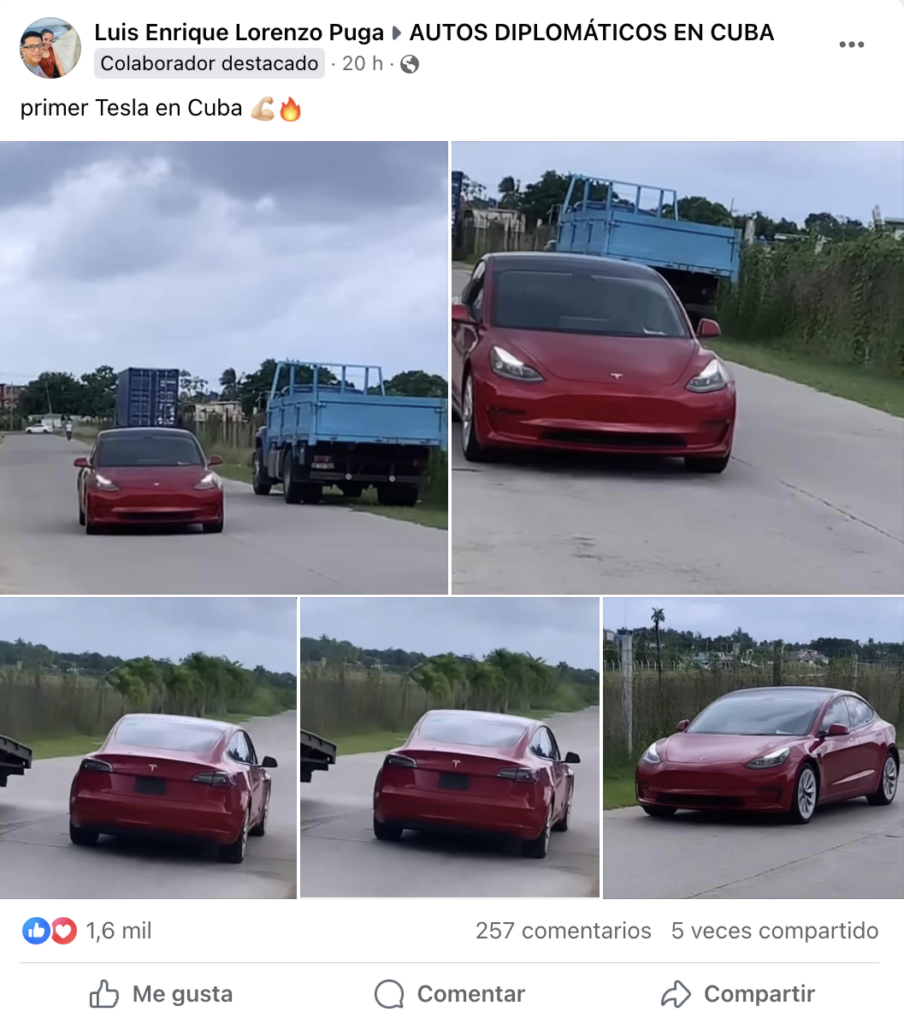This screenshot has height=1024, width=904.
Task: Click the share arrow Compartir icon
Action: point(675,994)
